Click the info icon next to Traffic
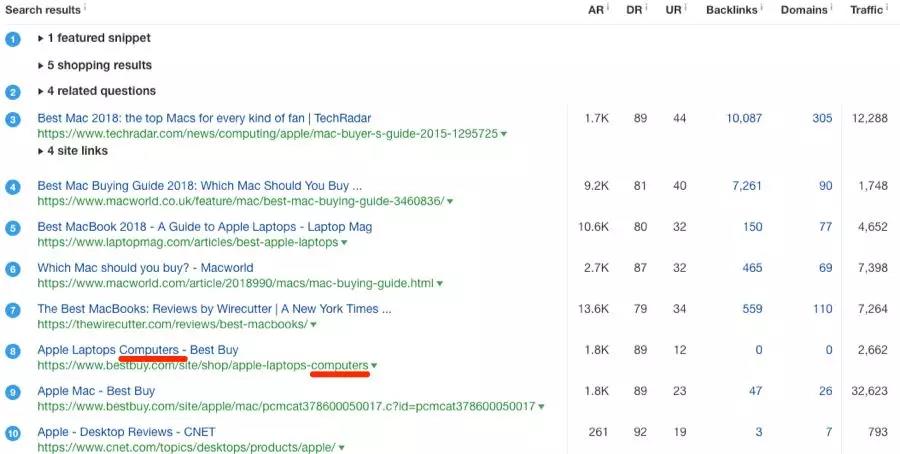The image size is (900, 454). (888, 8)
